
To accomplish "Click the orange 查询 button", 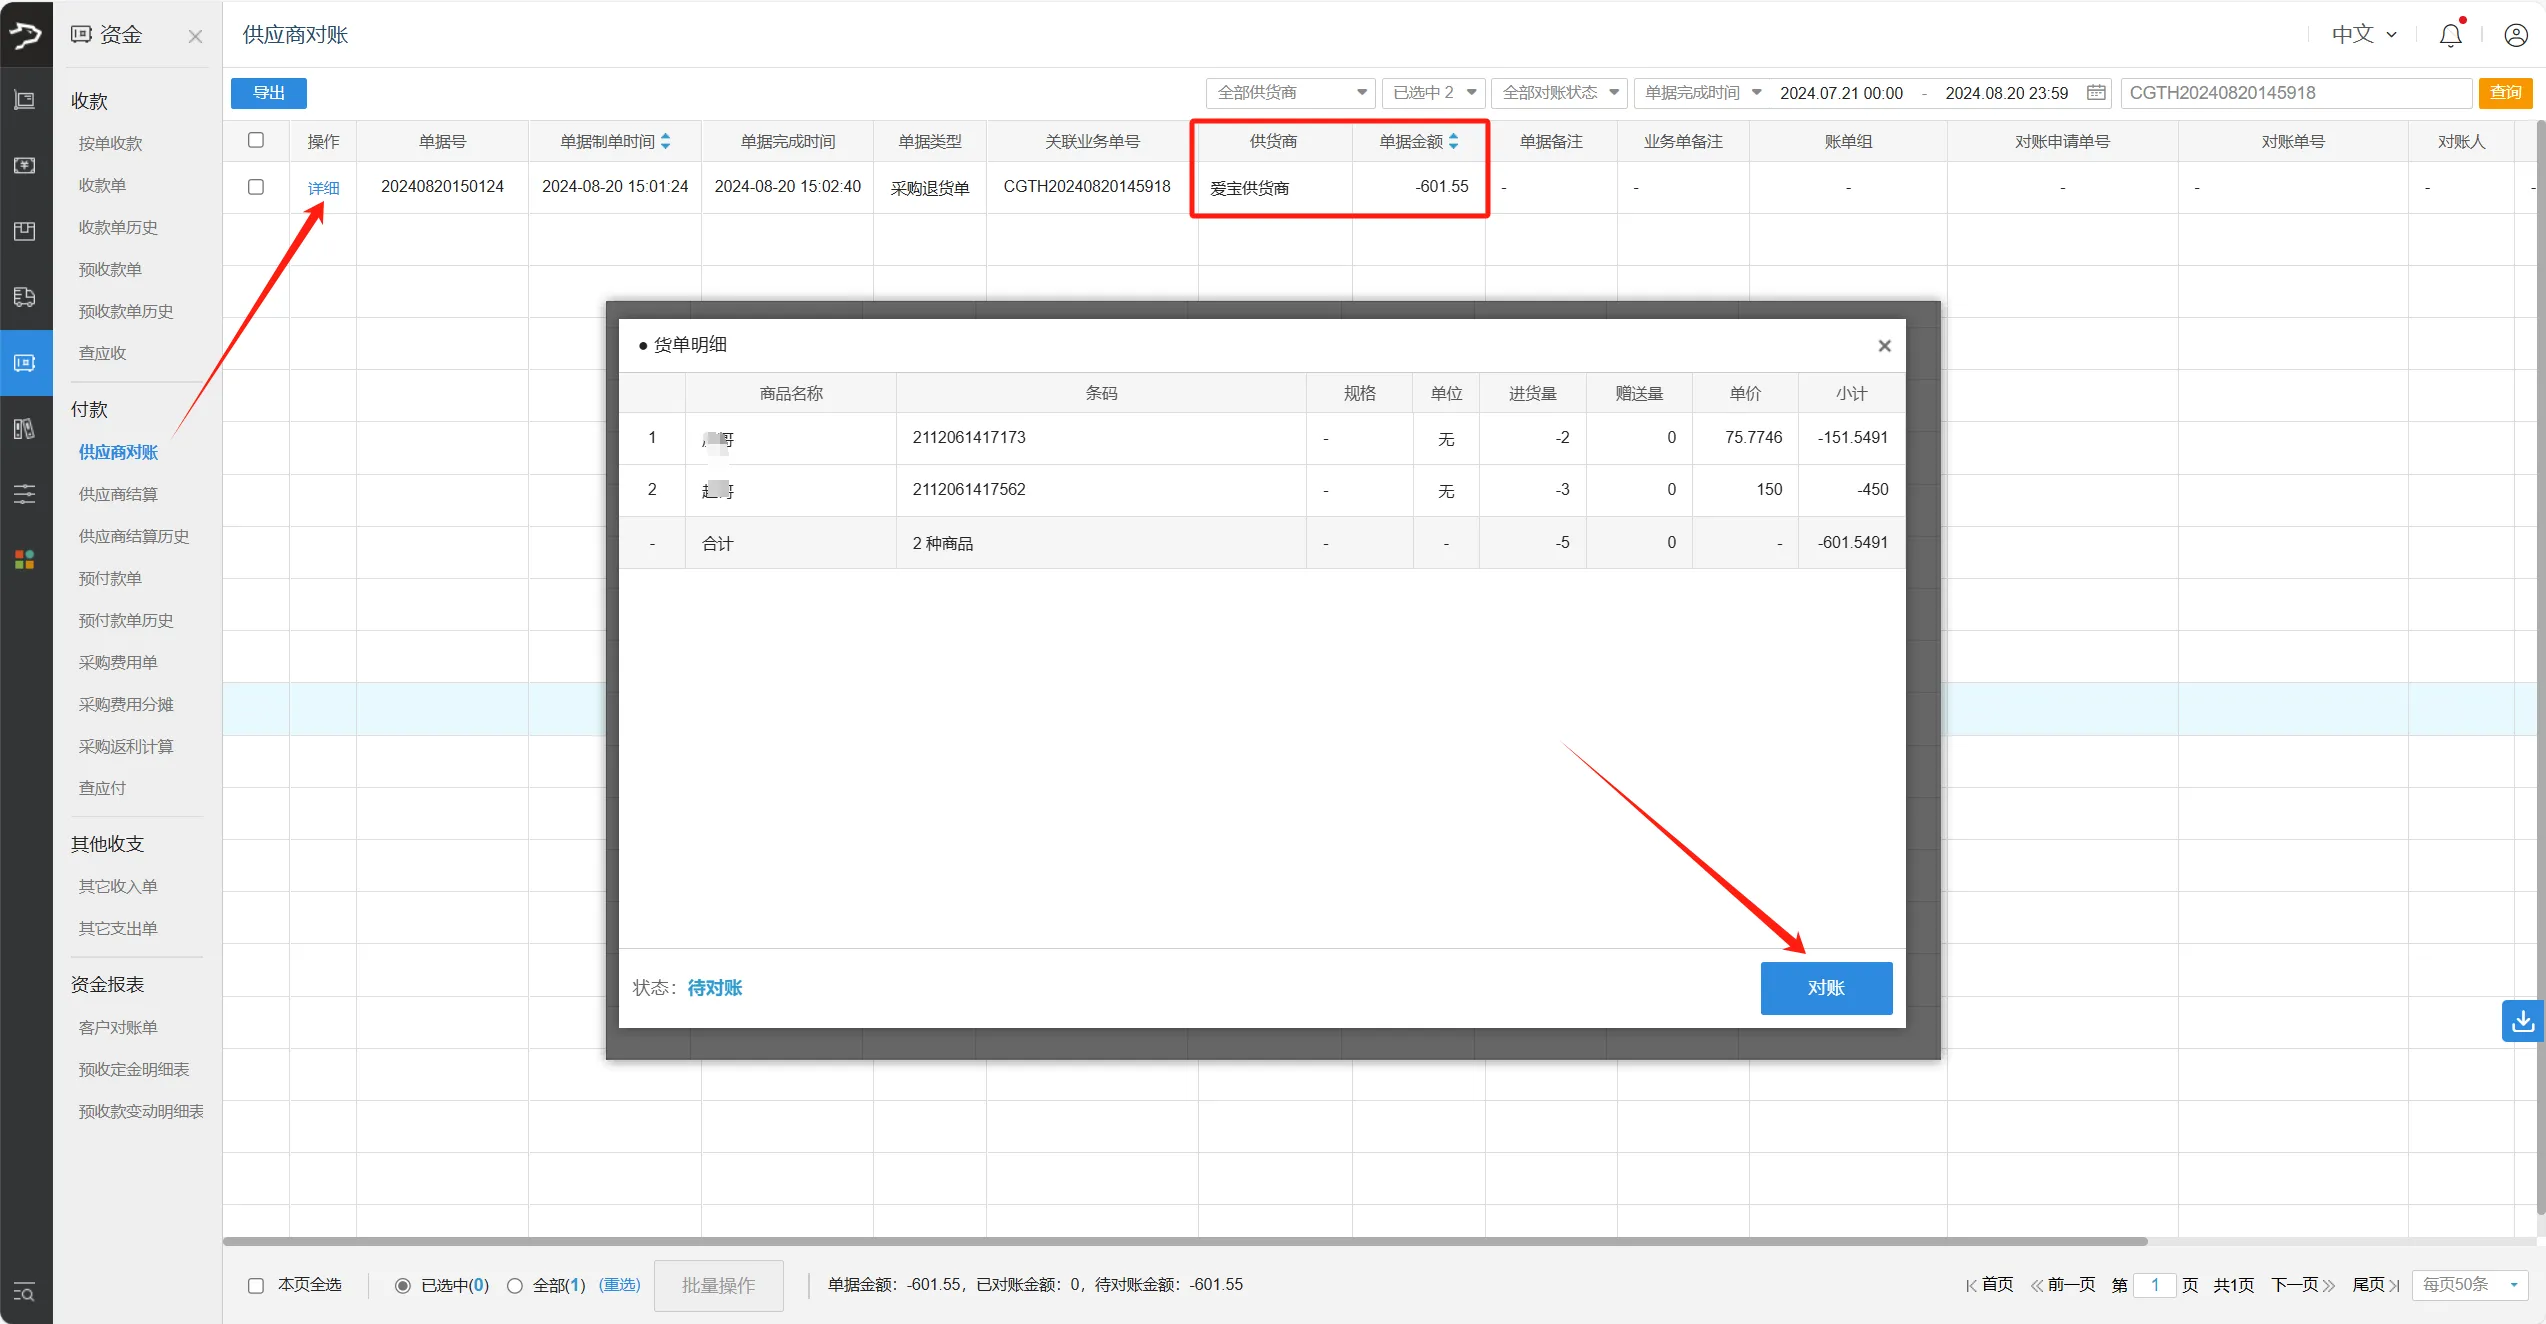I will 2505,93.
